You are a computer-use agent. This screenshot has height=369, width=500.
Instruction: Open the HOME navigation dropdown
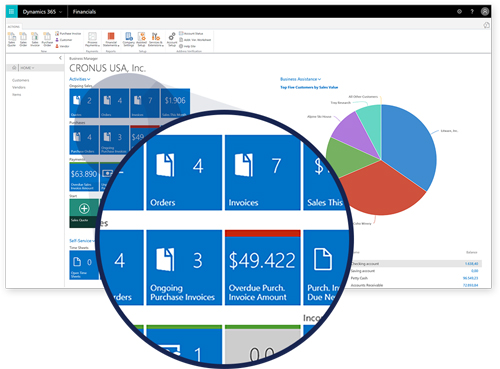(x=27, y=68)
